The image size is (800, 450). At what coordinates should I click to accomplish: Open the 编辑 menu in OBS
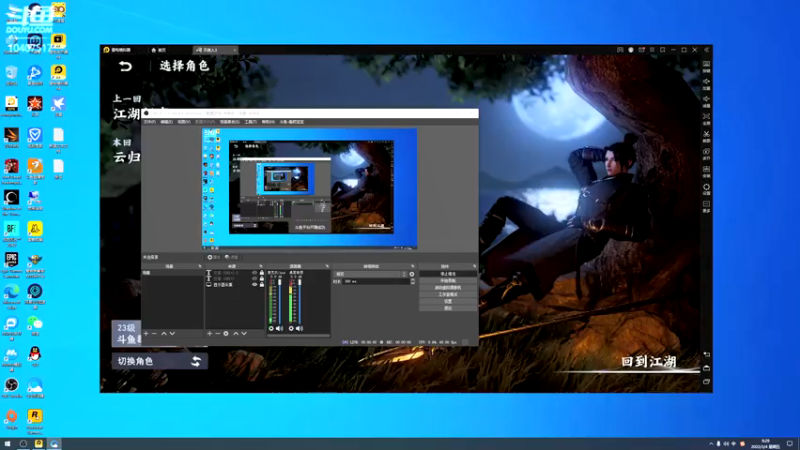tap(166, 122)
